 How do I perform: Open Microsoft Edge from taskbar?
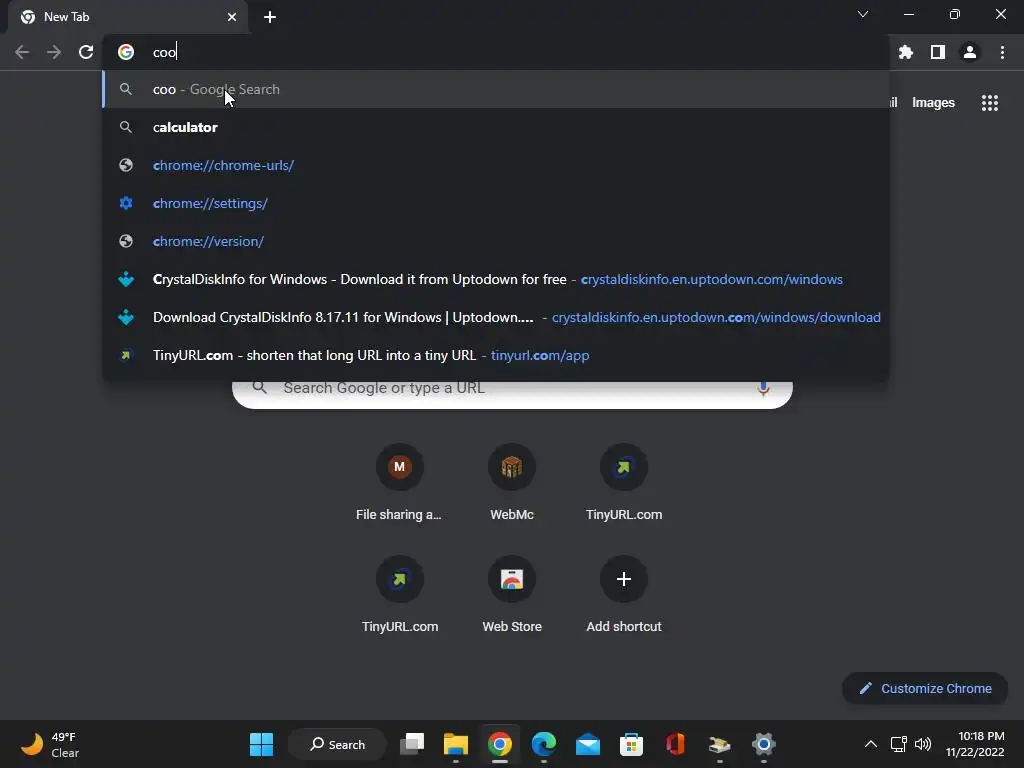click(x=543, y=744)
